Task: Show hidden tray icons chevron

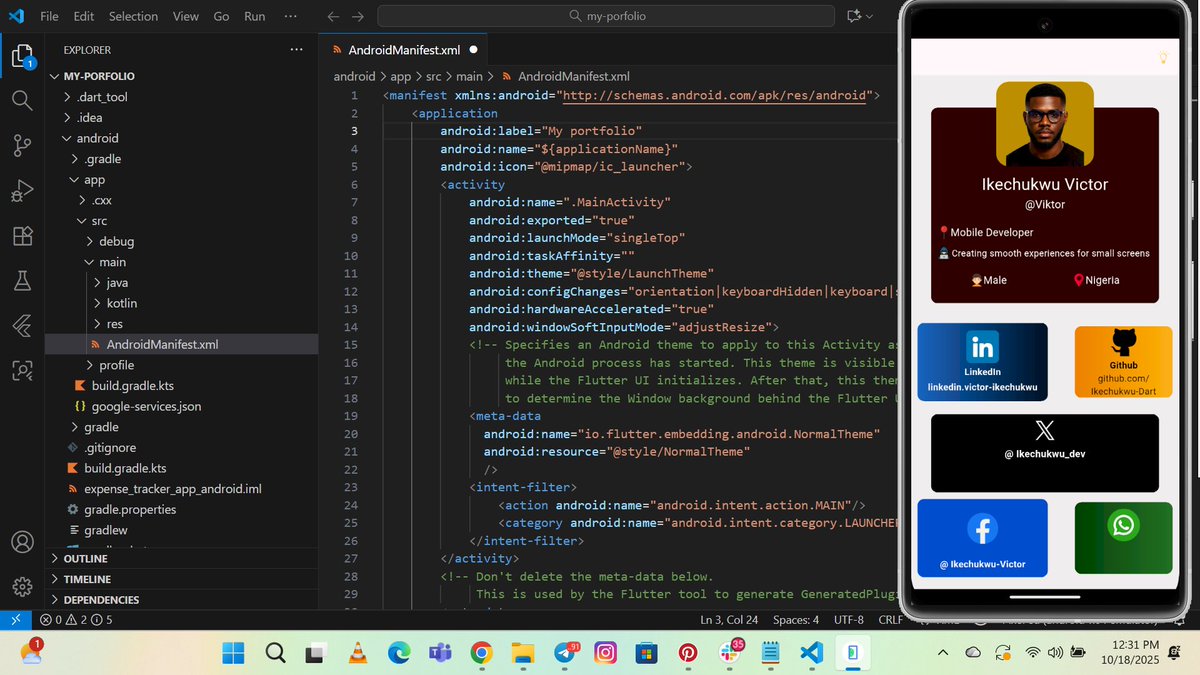Action: coord(943,653)
